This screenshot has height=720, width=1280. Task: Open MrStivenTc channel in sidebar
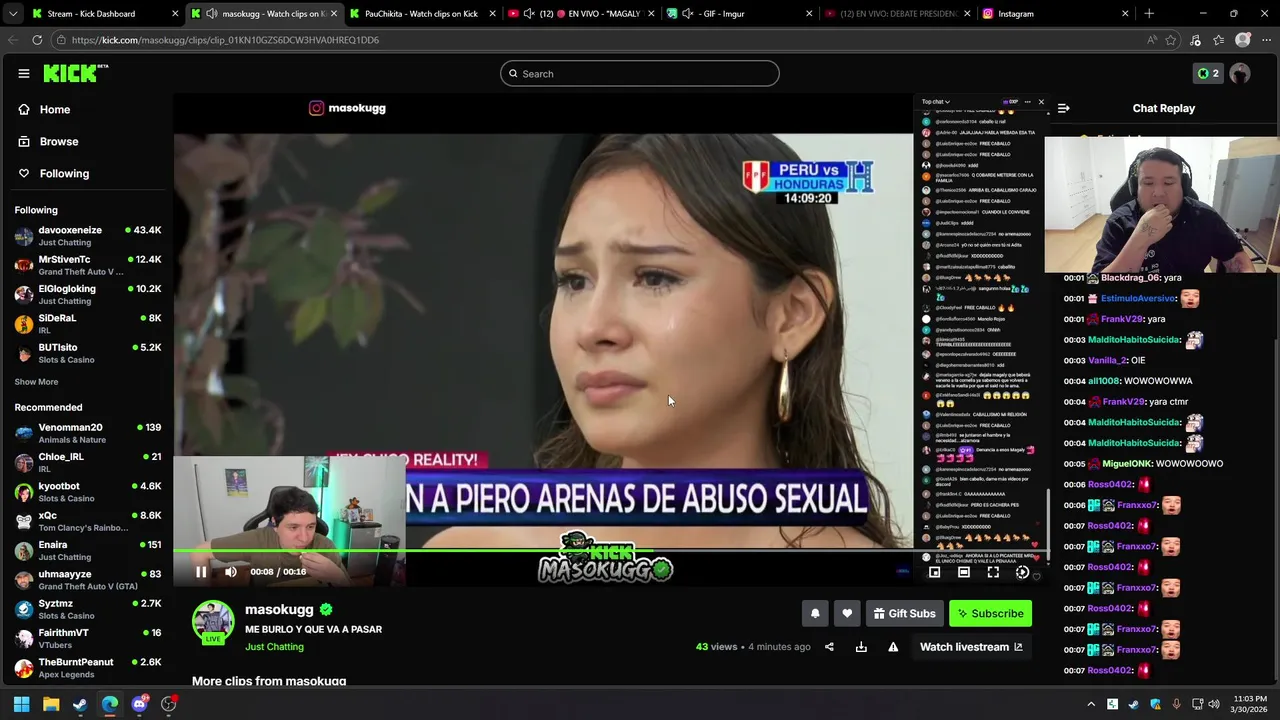pyautogui.click(x=88, y=265)
